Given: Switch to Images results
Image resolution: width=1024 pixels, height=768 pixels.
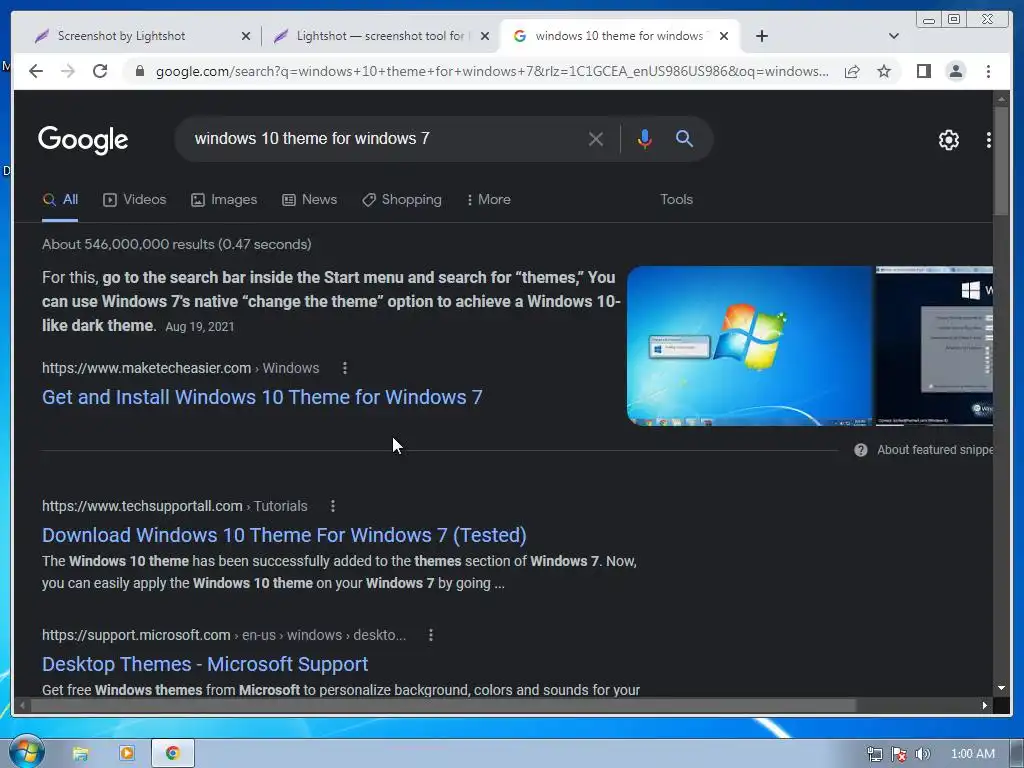Looking at the screenshot, I should [x=223, y=200].
